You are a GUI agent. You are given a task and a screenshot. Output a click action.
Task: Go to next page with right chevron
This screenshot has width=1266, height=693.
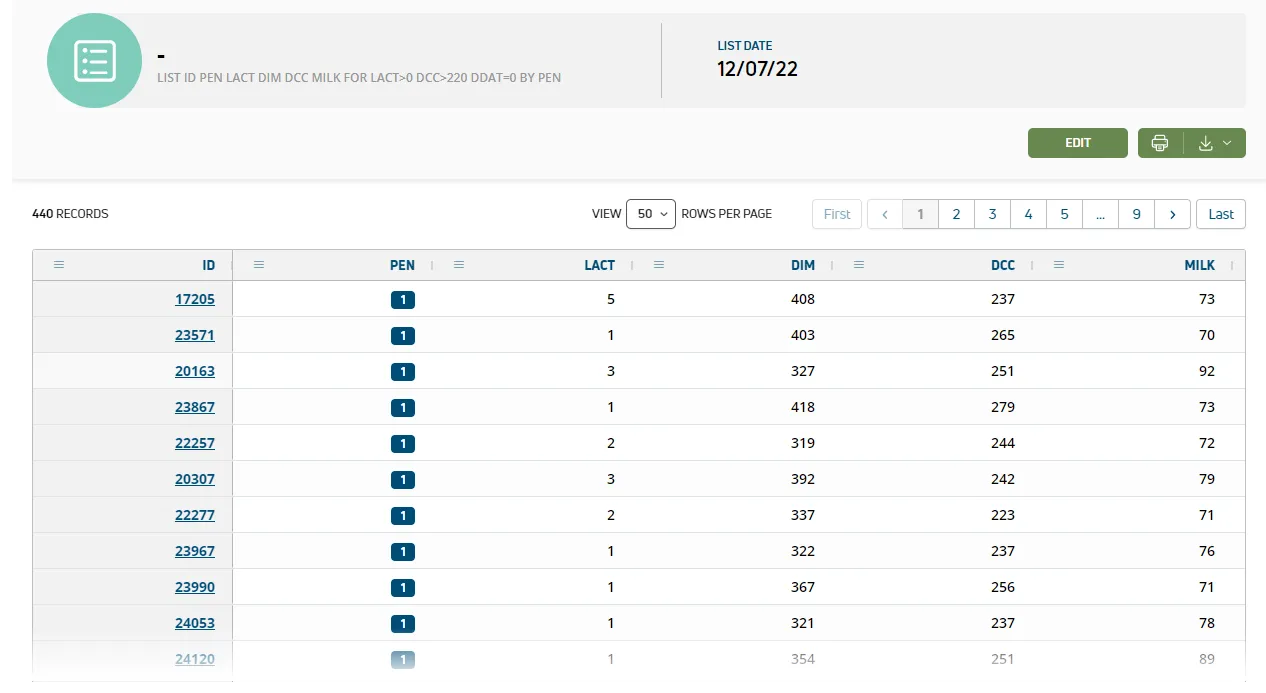click(1173, 214)
